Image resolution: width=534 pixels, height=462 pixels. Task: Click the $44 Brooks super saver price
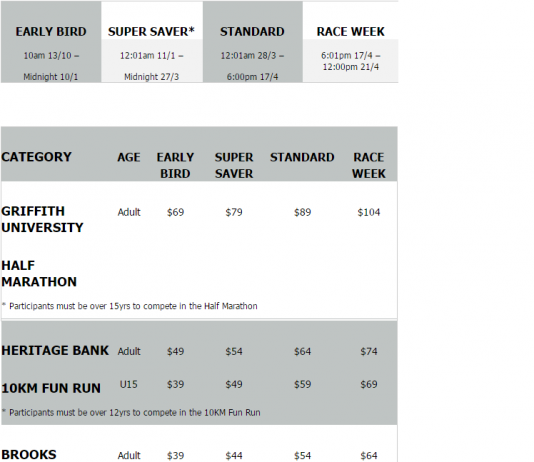pyautogui.click(x=234, y=456)
